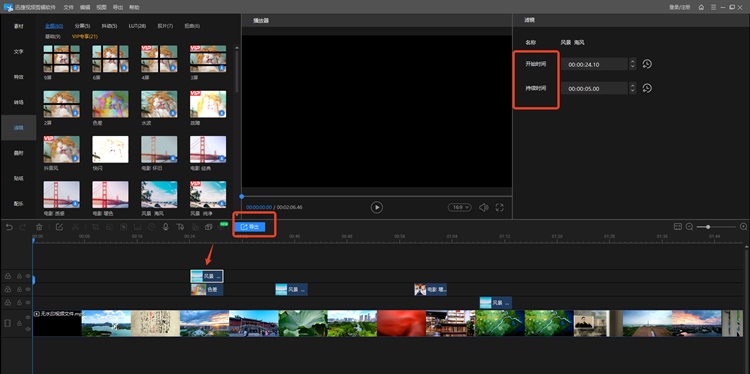Open the 帮助 menu

(134, 8)
